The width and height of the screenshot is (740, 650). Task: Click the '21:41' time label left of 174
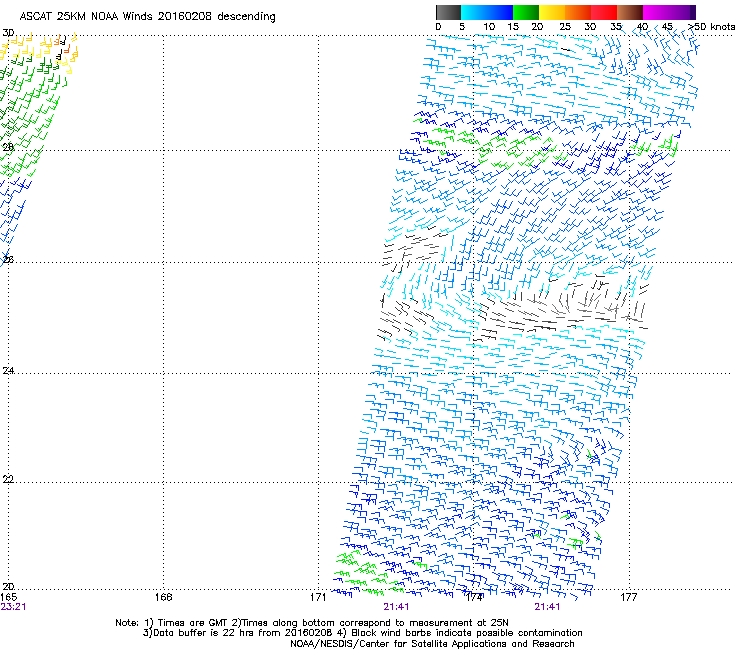pyautogui.click(x=396, y=607)
